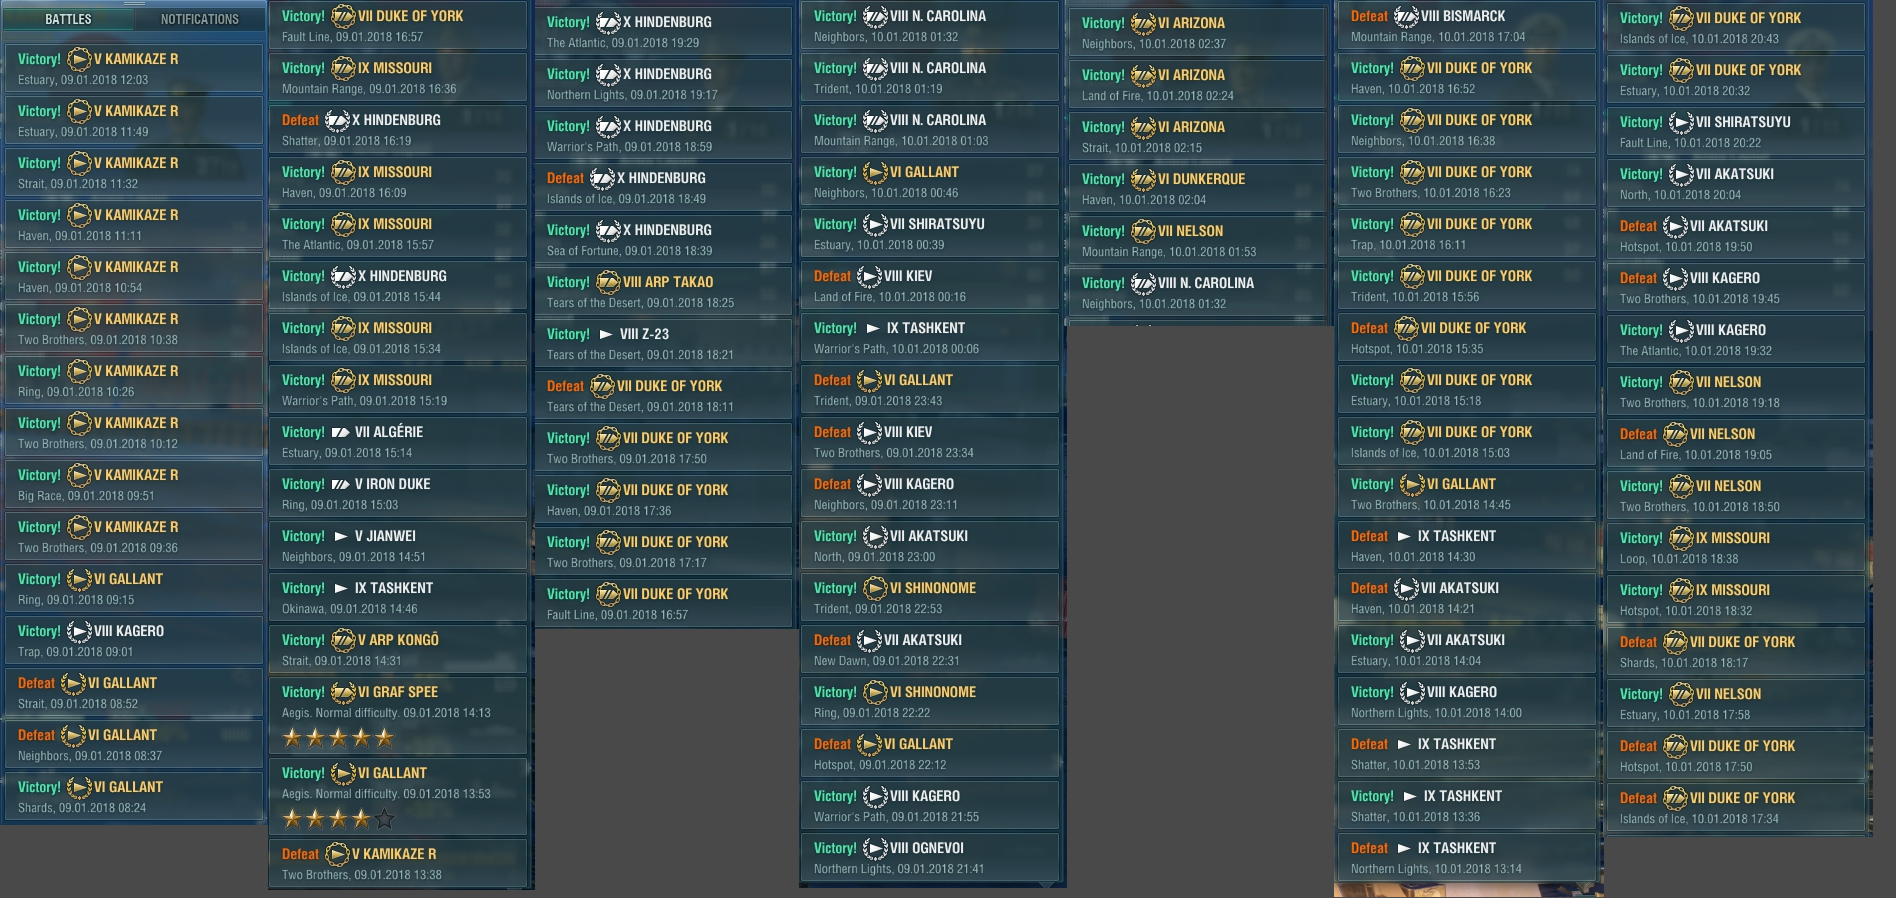Screen dimensions: 1896x898
Task: Click destroyer icon beside VIII Z-23
Action: tap(605, 334)
